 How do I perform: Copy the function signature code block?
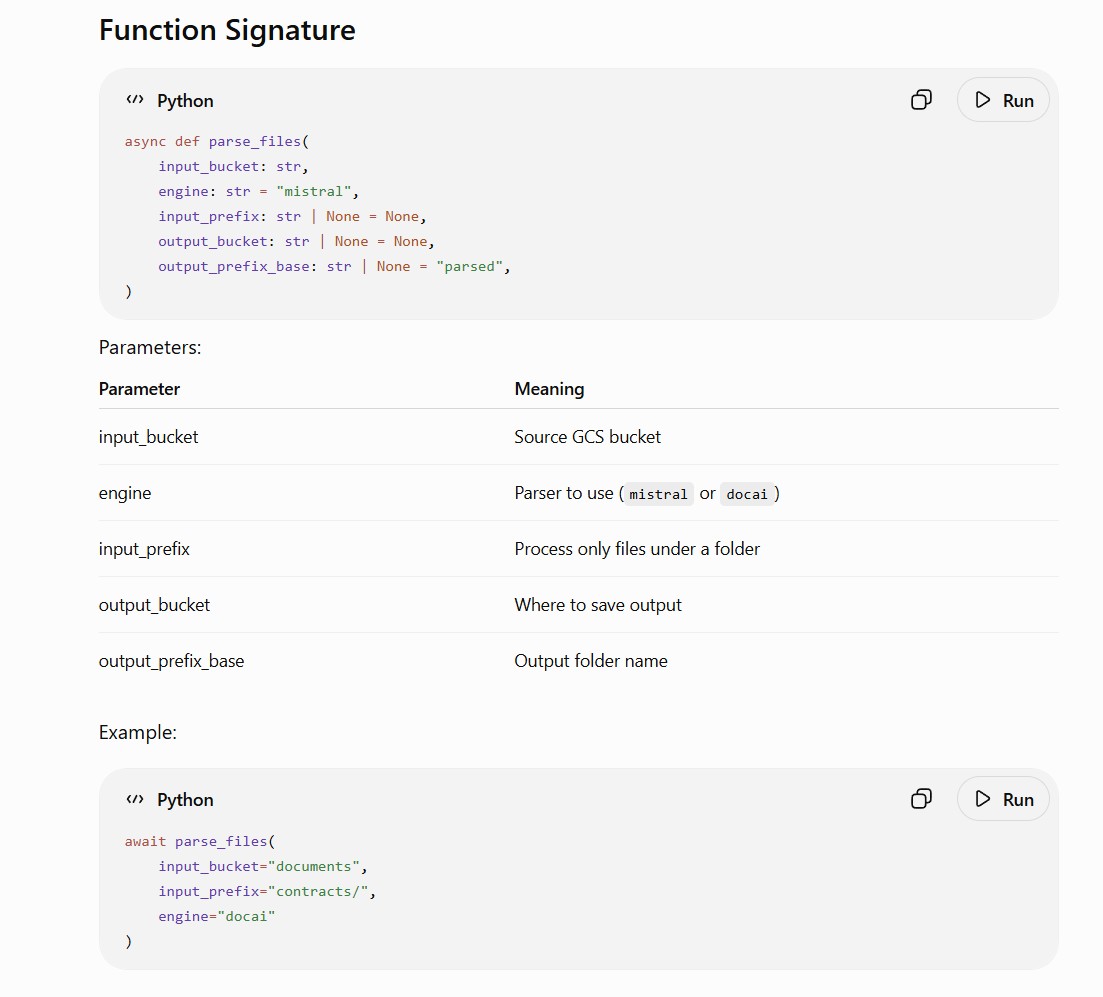coord(921,100)
